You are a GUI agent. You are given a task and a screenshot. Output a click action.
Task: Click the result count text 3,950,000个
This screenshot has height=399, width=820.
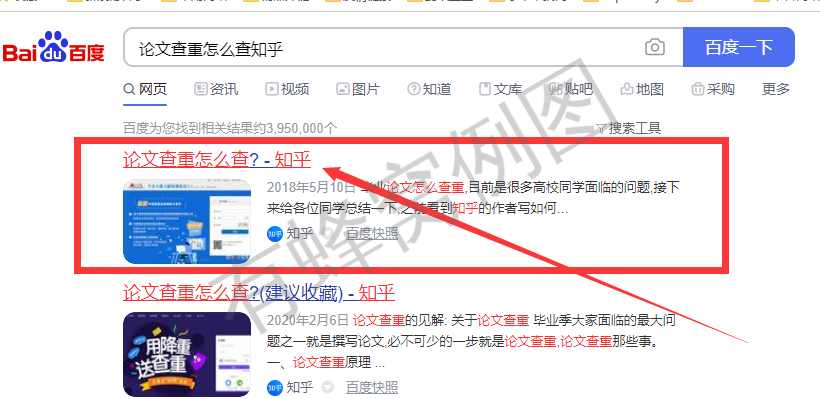pos(302,128)
